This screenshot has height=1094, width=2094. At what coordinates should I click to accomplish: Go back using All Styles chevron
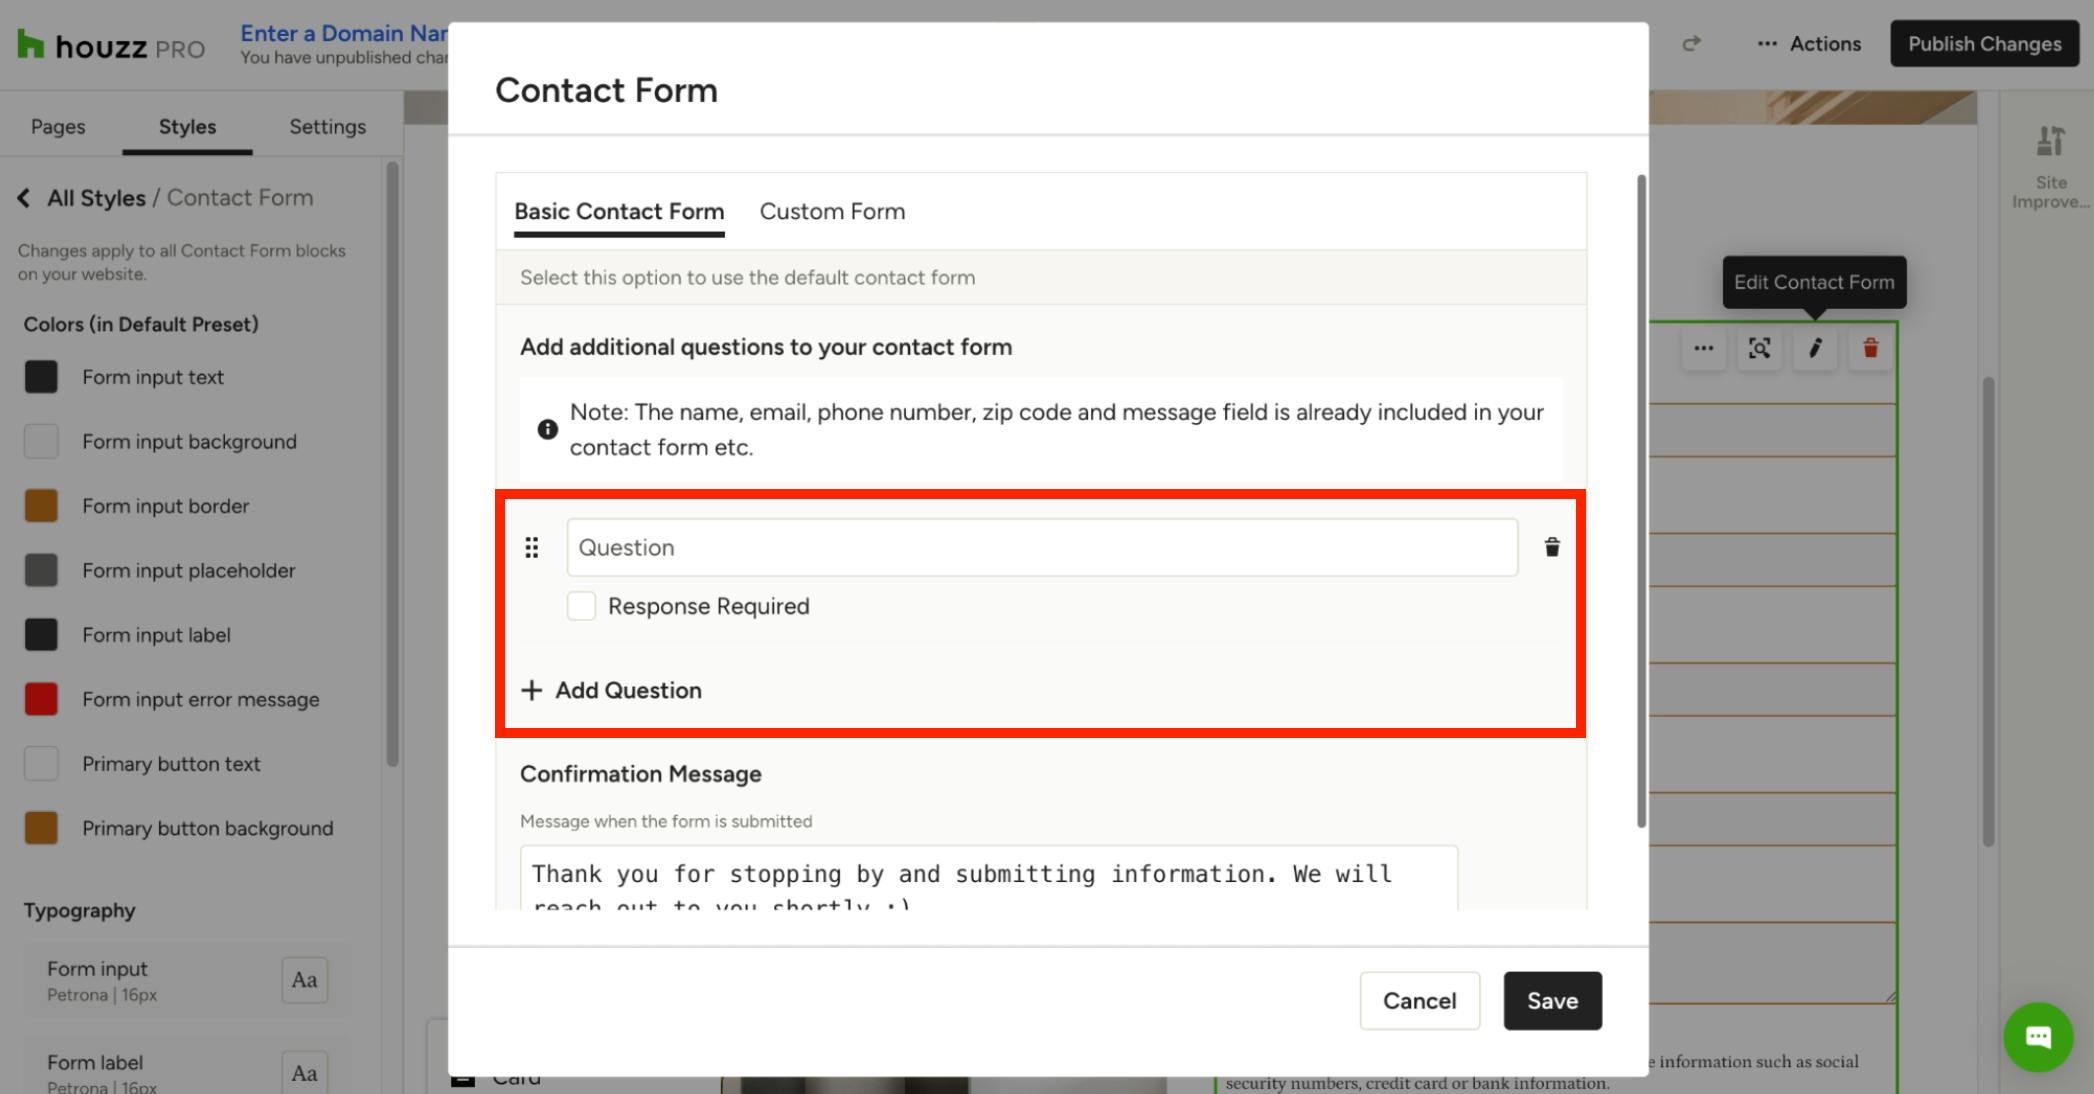click(23, 198)
